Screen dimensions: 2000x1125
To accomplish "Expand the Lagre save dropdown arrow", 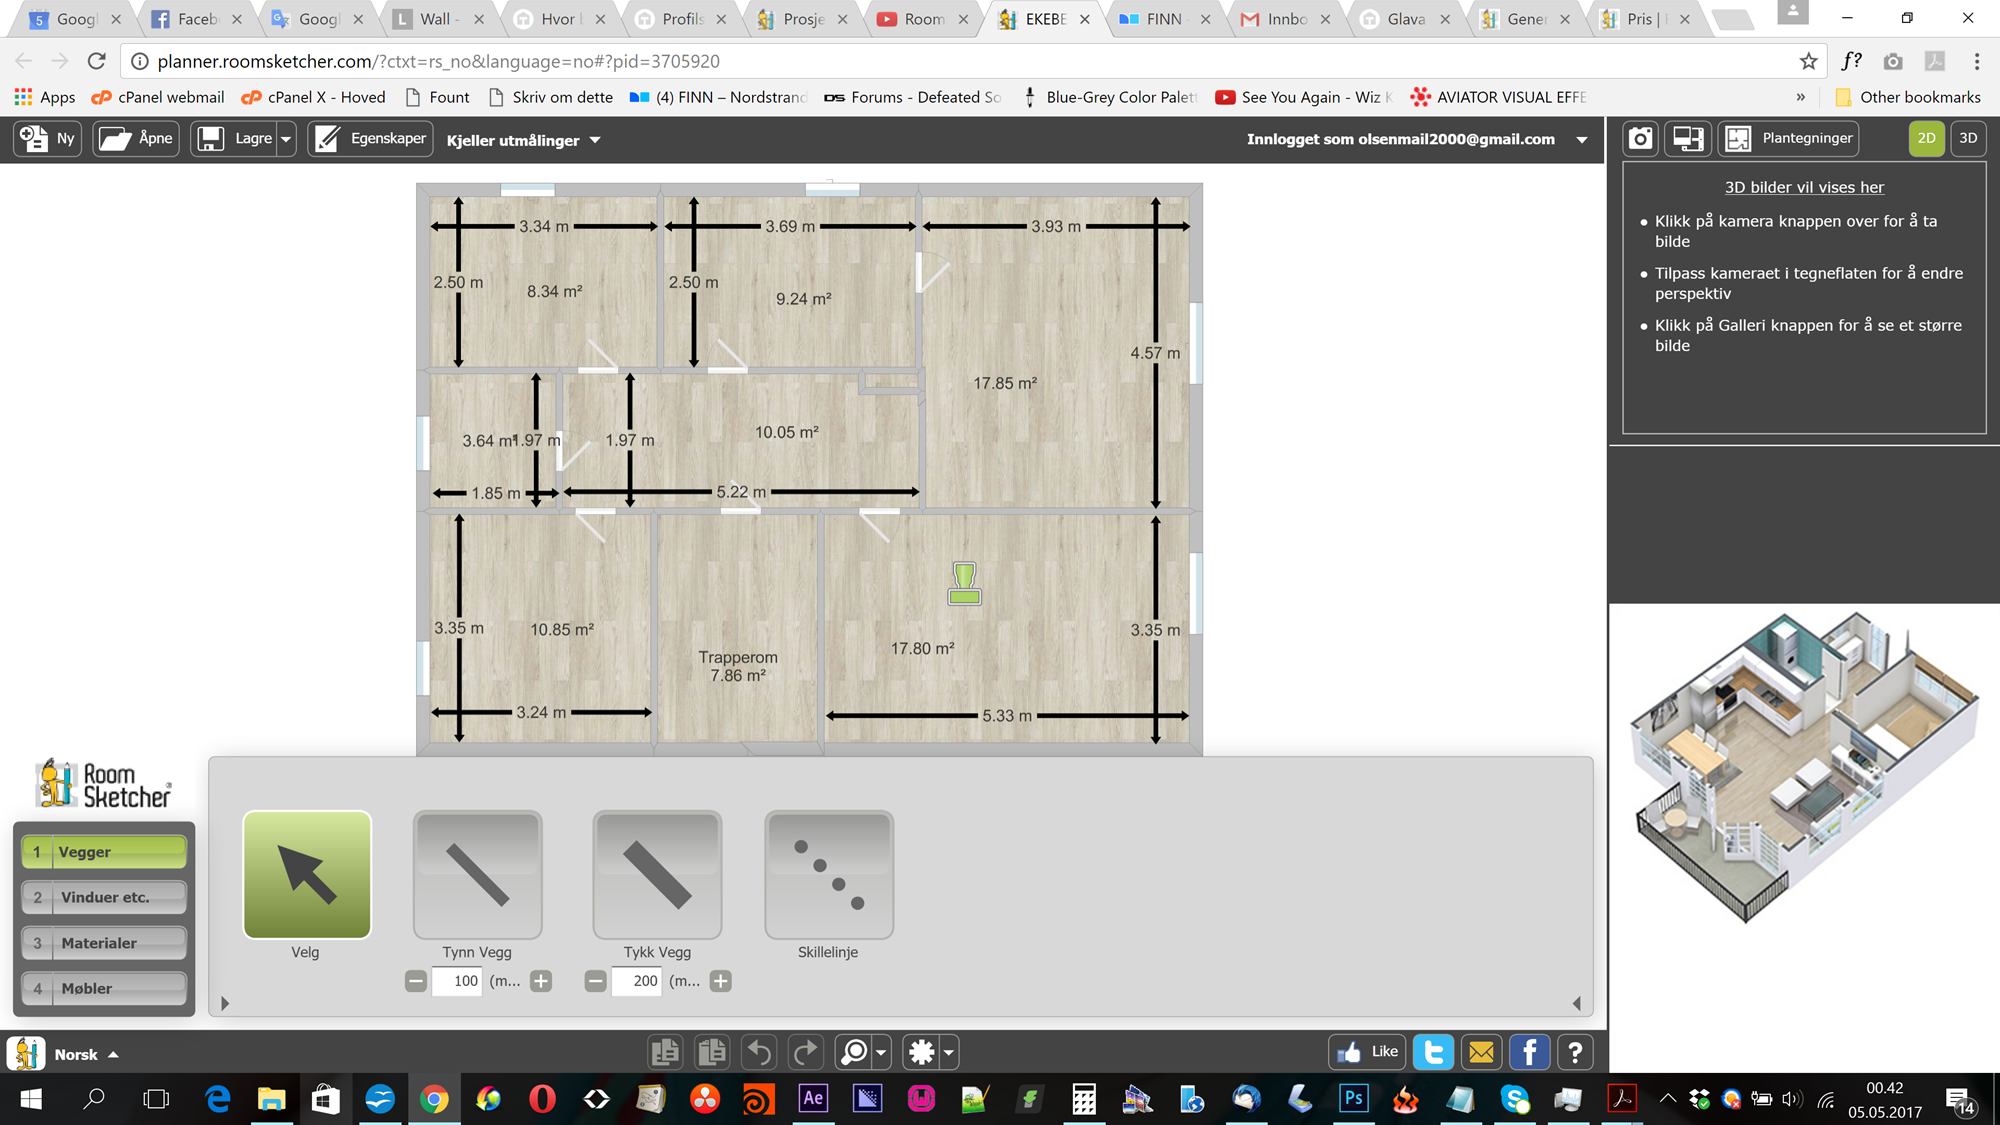I will click(x=286, y=139).
